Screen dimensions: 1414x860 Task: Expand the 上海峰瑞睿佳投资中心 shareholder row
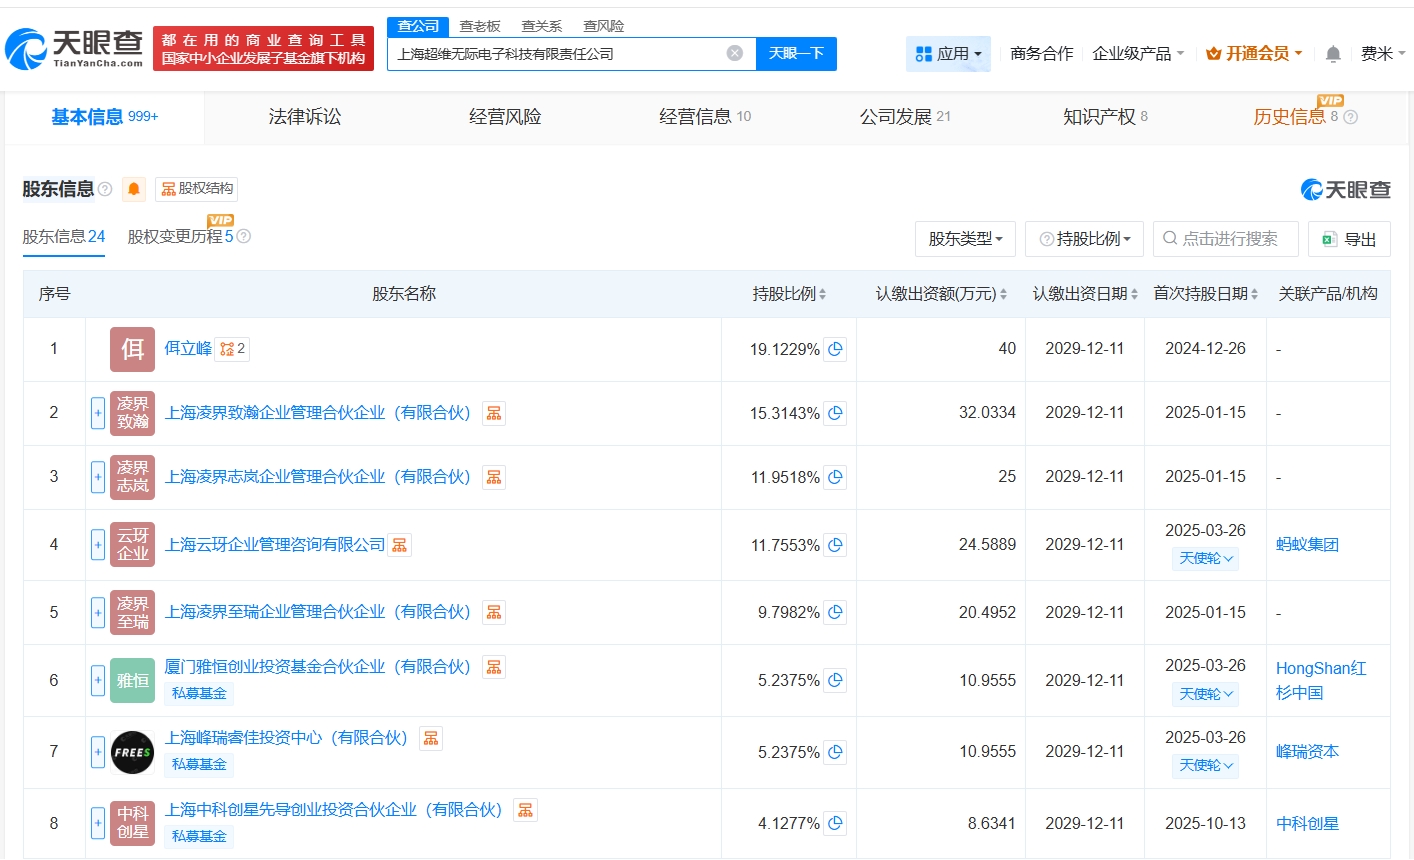(98, 752)
